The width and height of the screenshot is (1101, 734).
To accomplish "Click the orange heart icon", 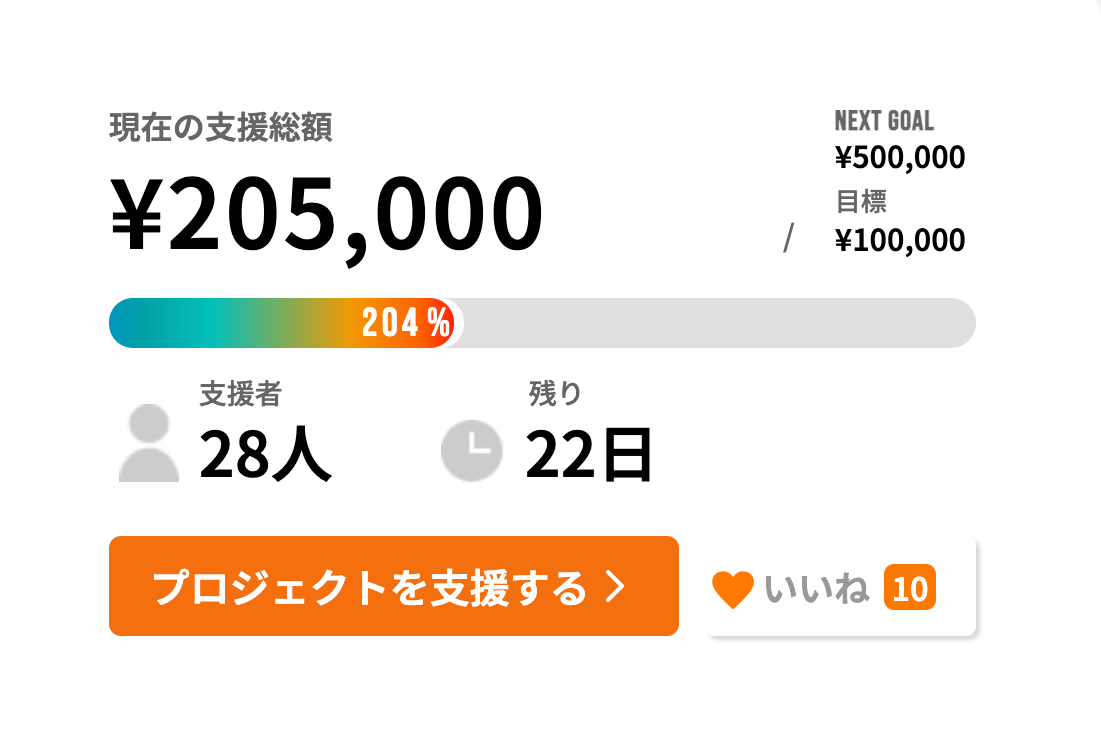I will pyautogui.click(x=732, y=589).
